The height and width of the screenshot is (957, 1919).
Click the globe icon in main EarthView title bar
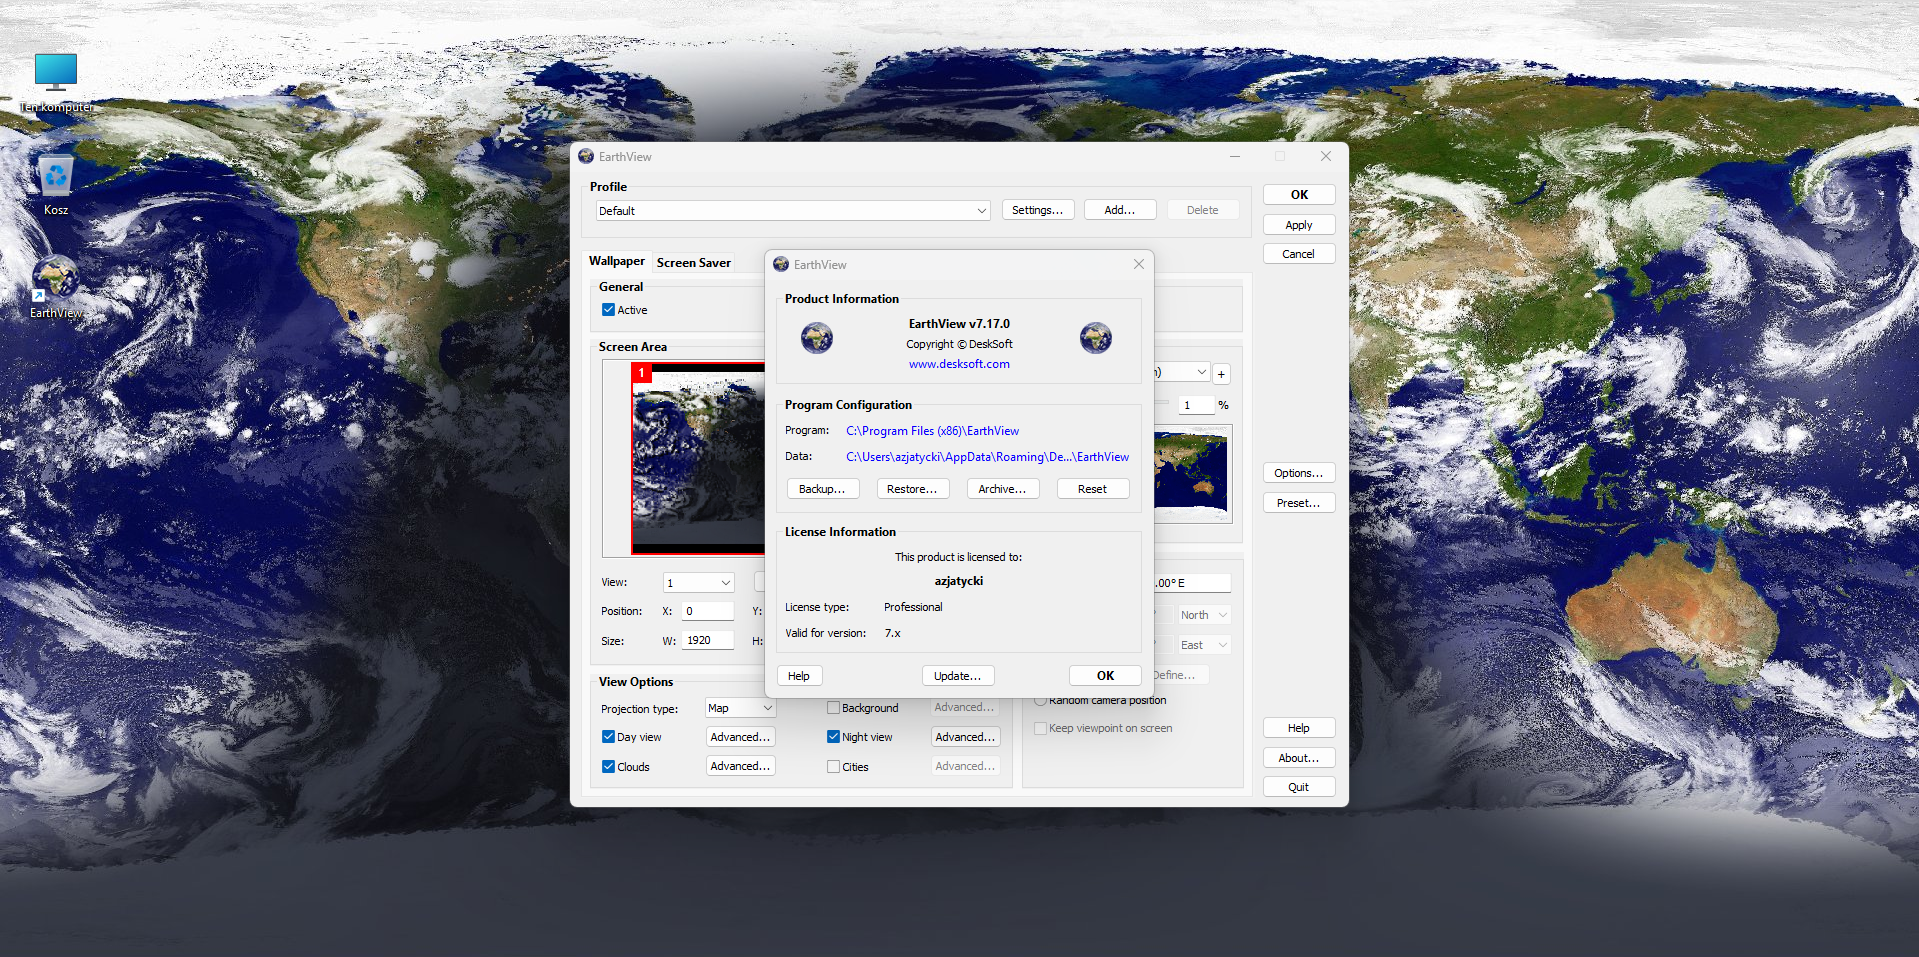tap(586, 156)
